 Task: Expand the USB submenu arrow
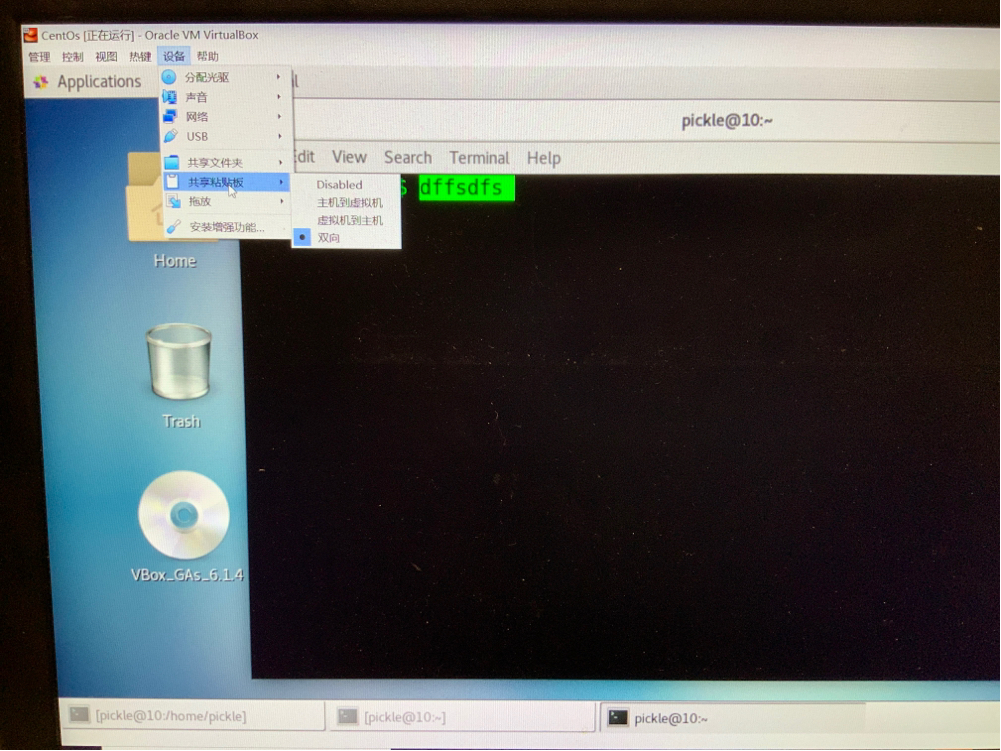tap(280, 136)
